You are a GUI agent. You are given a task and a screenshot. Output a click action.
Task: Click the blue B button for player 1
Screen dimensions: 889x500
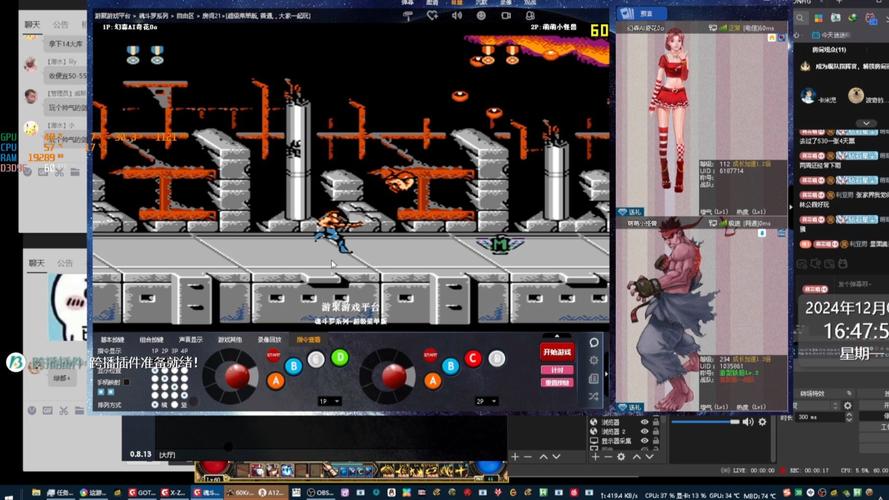294,366
